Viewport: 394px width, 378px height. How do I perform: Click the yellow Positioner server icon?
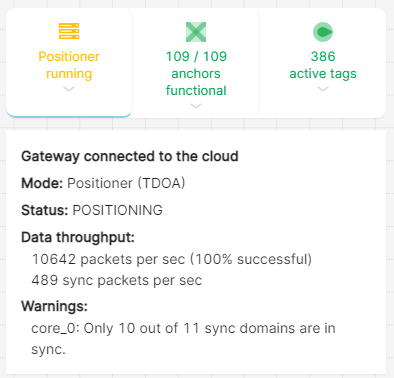coord(69,31)
